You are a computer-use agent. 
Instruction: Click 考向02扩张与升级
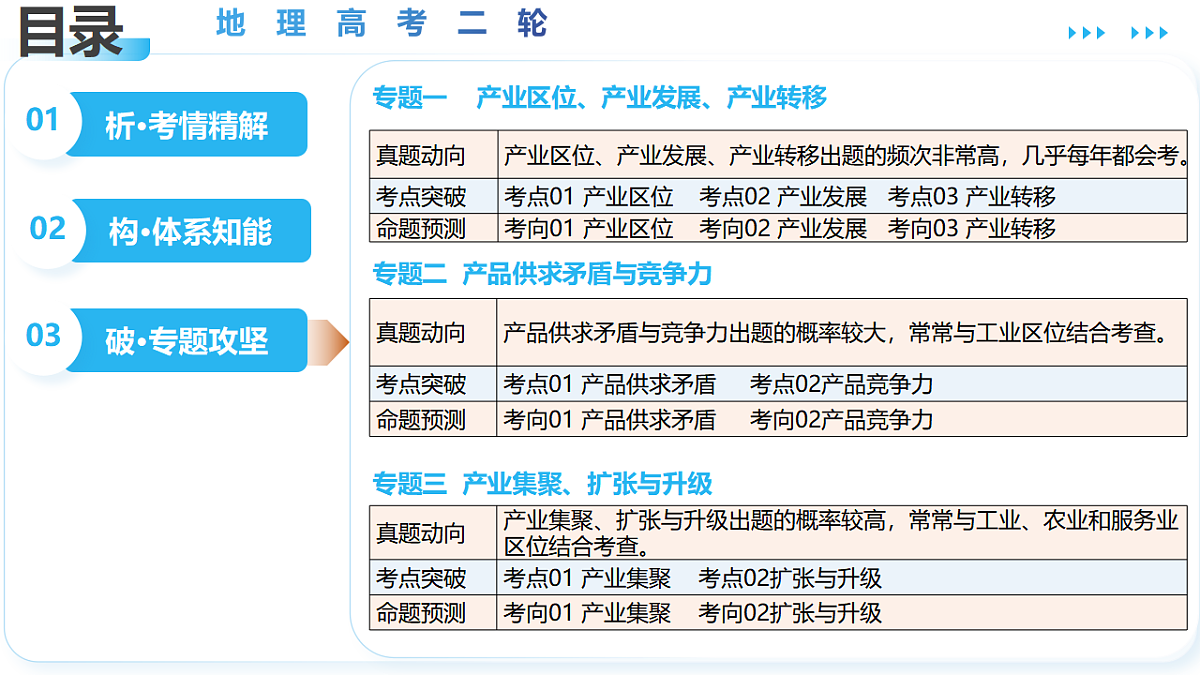(x=790, y=612)
